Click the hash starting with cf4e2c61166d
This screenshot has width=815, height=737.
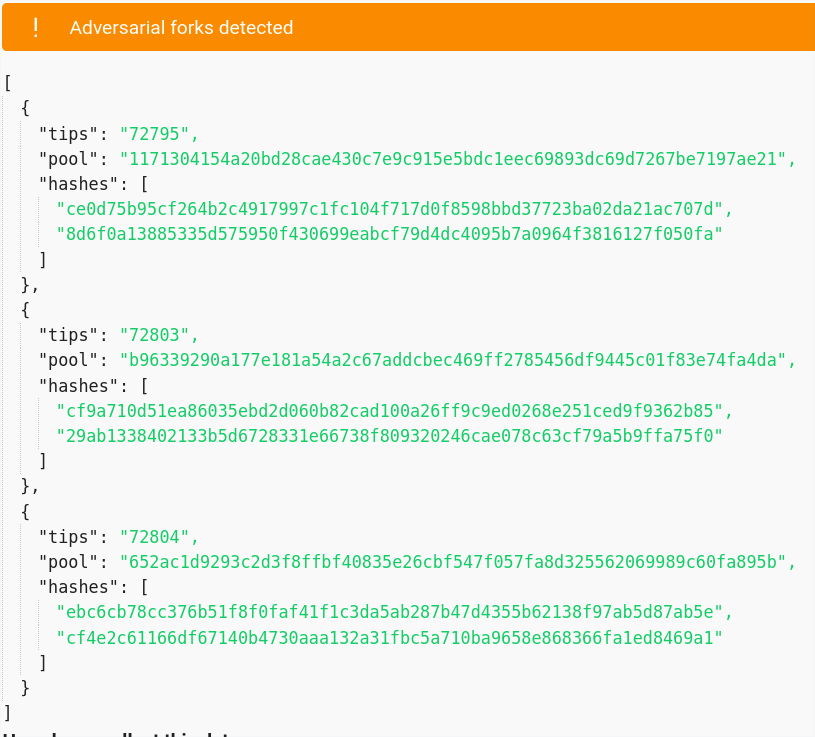(390, 638)
